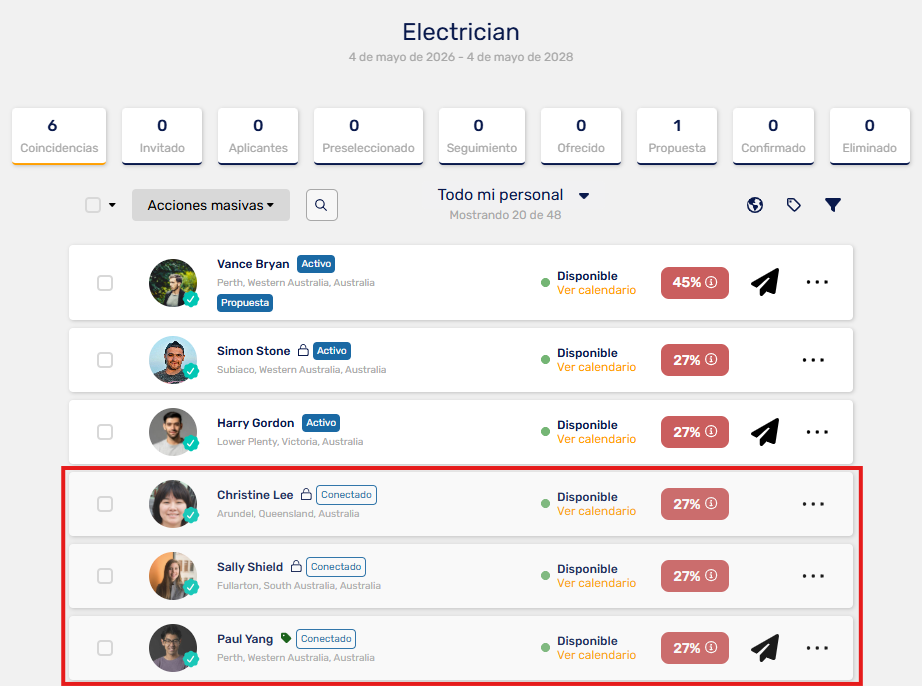This screenshot has width=922, height=686.
Task: Switch to the Propuesta tab
Action: (x=677, y=136)
